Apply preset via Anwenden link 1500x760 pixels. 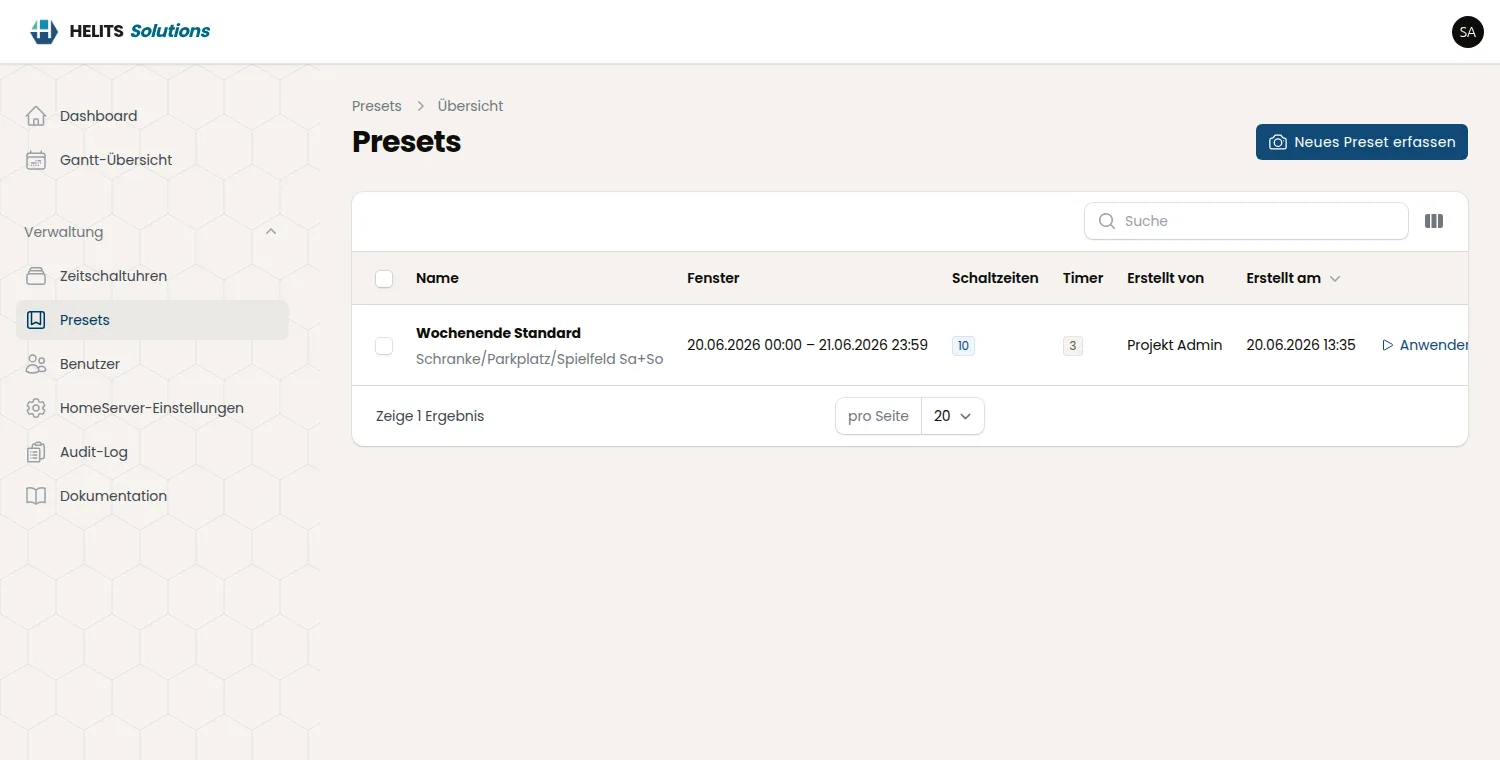pyautogui.click(x=1425, y=345)
